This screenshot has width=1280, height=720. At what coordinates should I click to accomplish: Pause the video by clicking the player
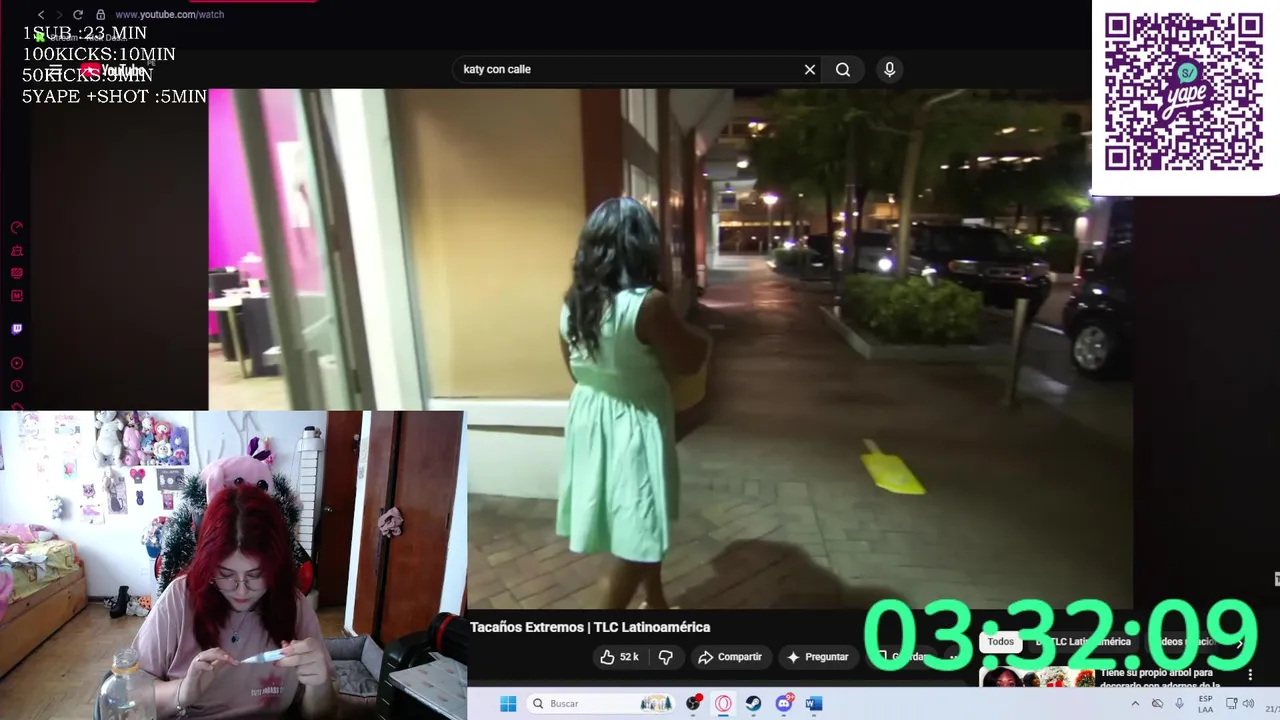tap(670, 348)
